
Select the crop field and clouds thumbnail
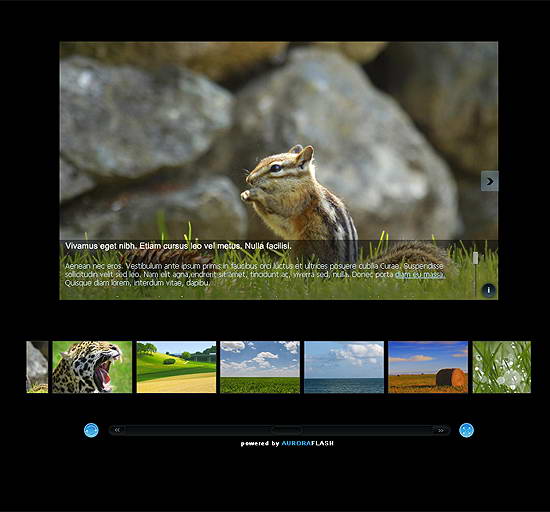(260, 367)
